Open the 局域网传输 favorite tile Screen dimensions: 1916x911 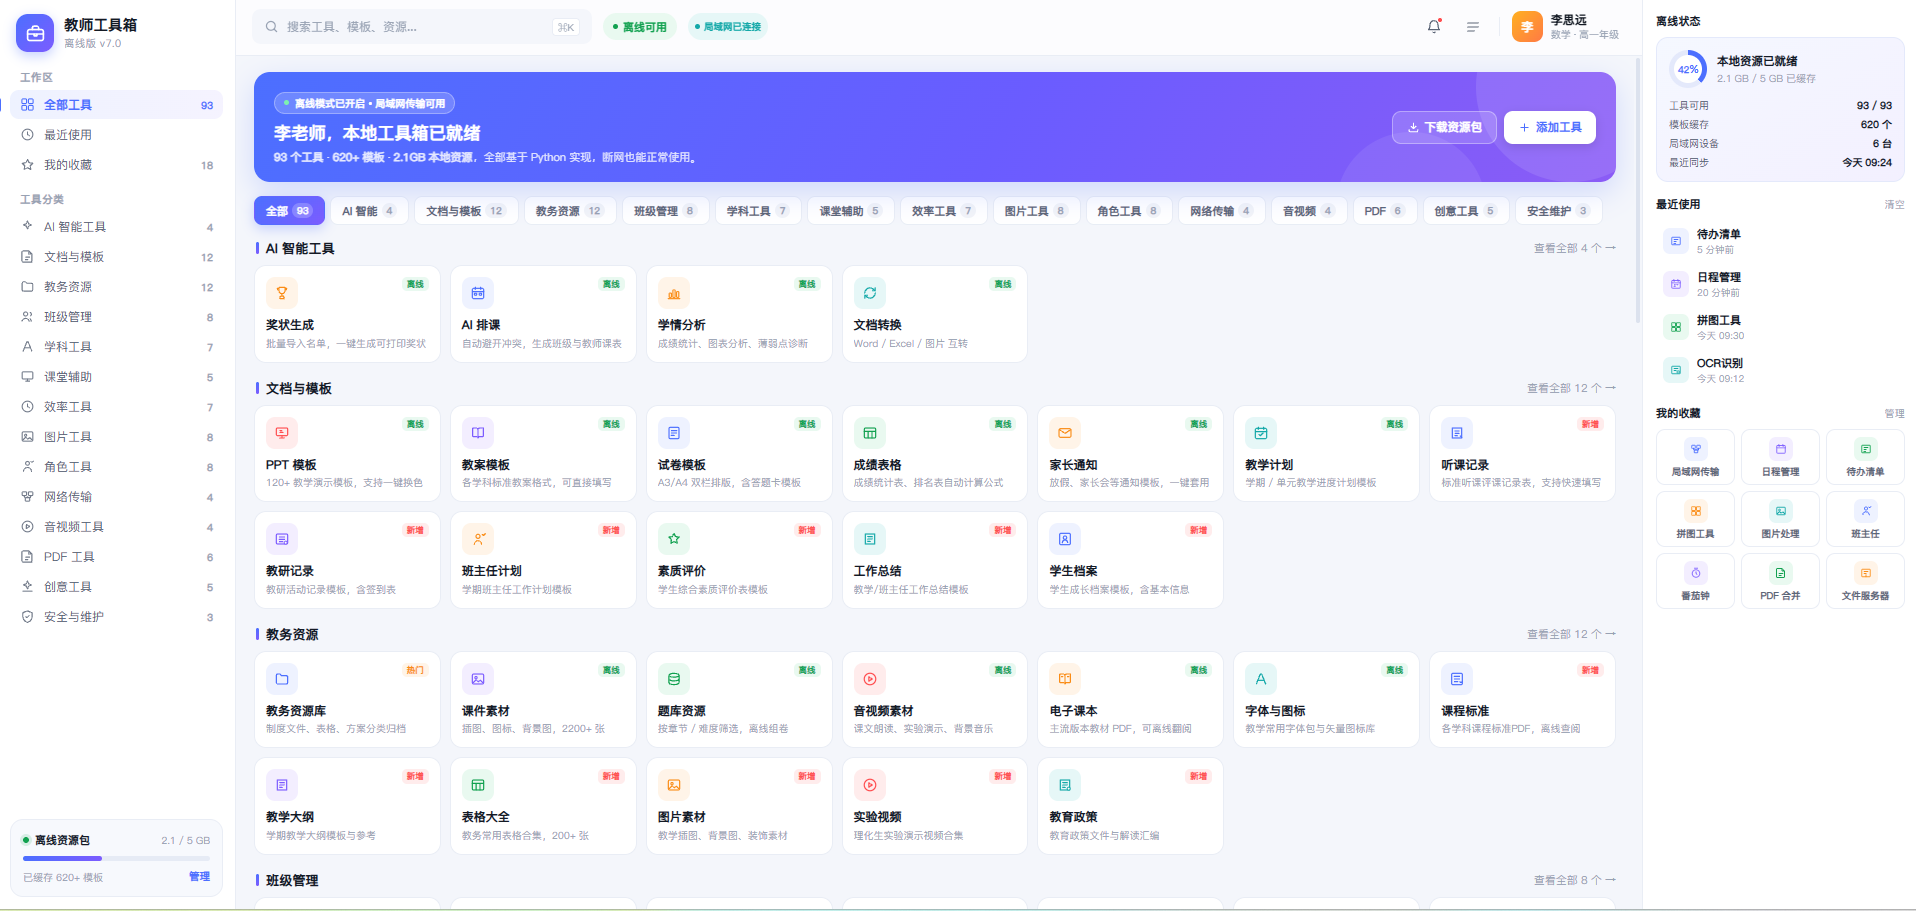coord(1695,457)
